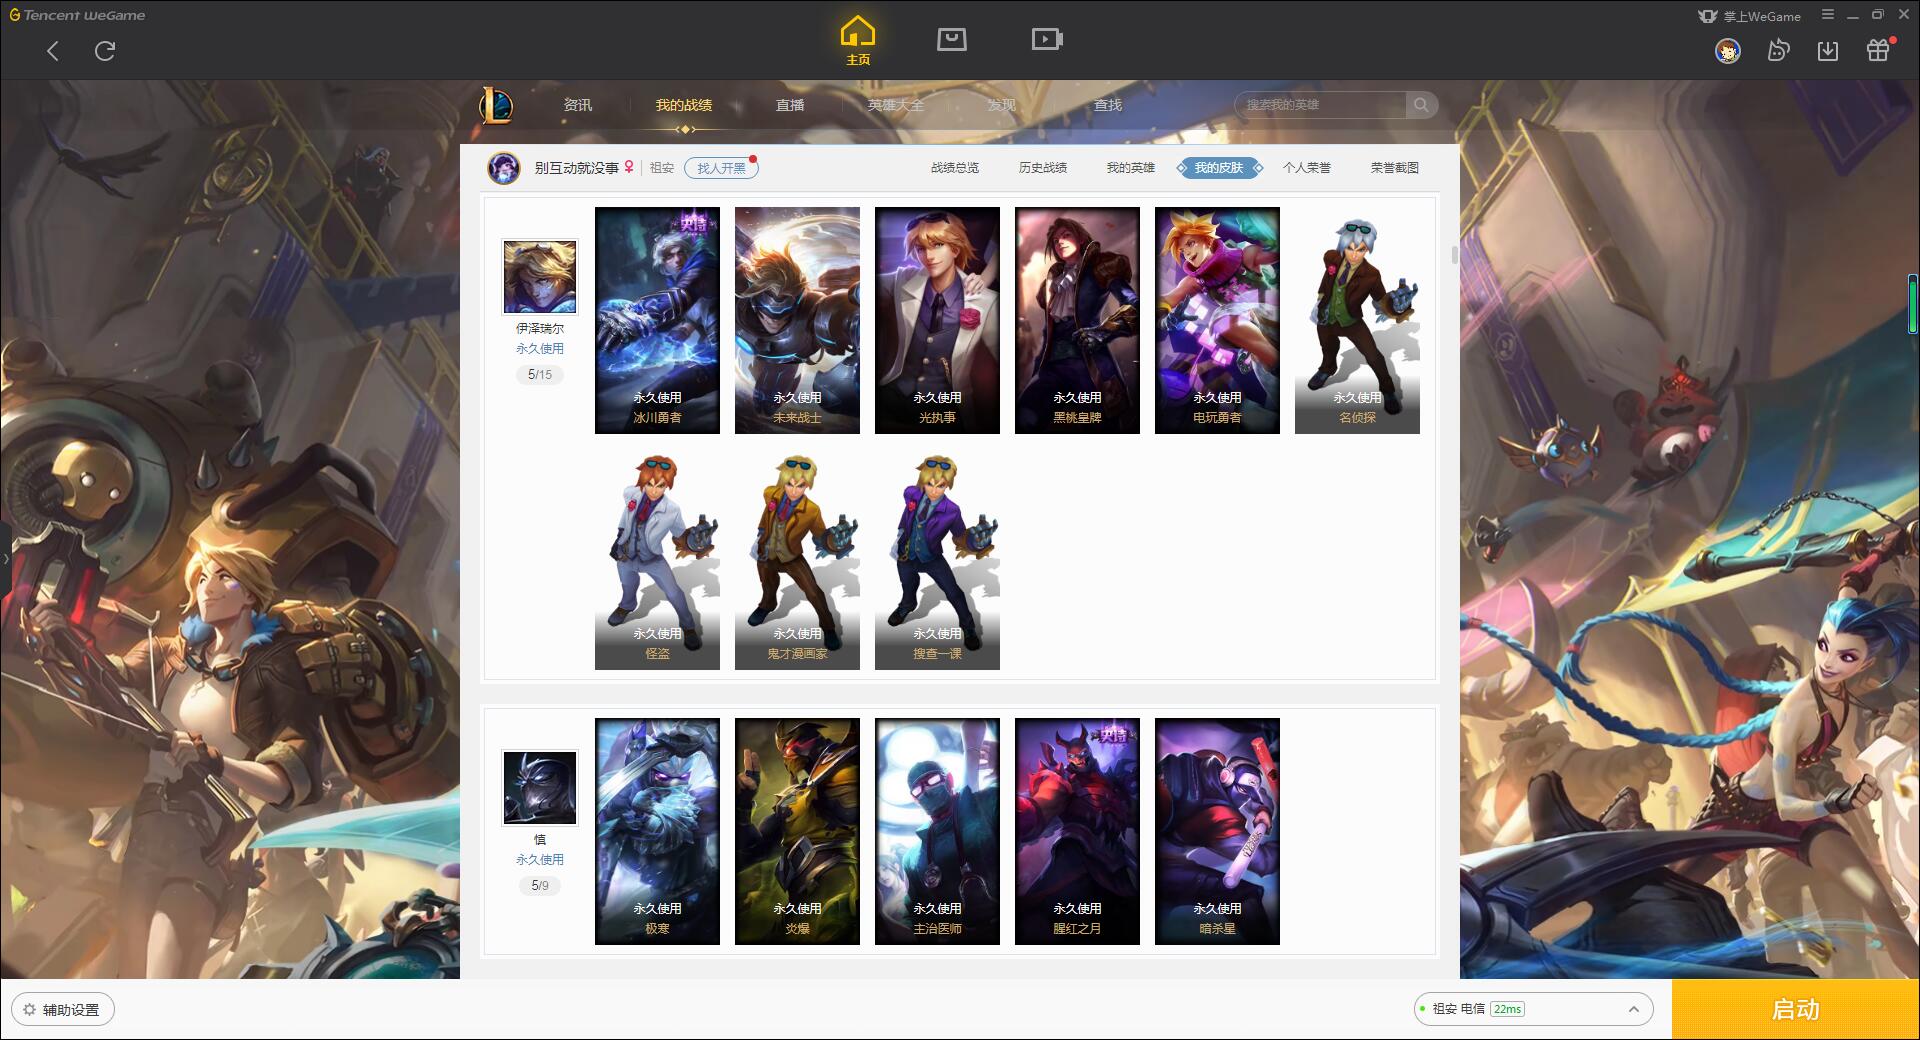
Task: Open the gift box icon
Action: coord(1878,50)
